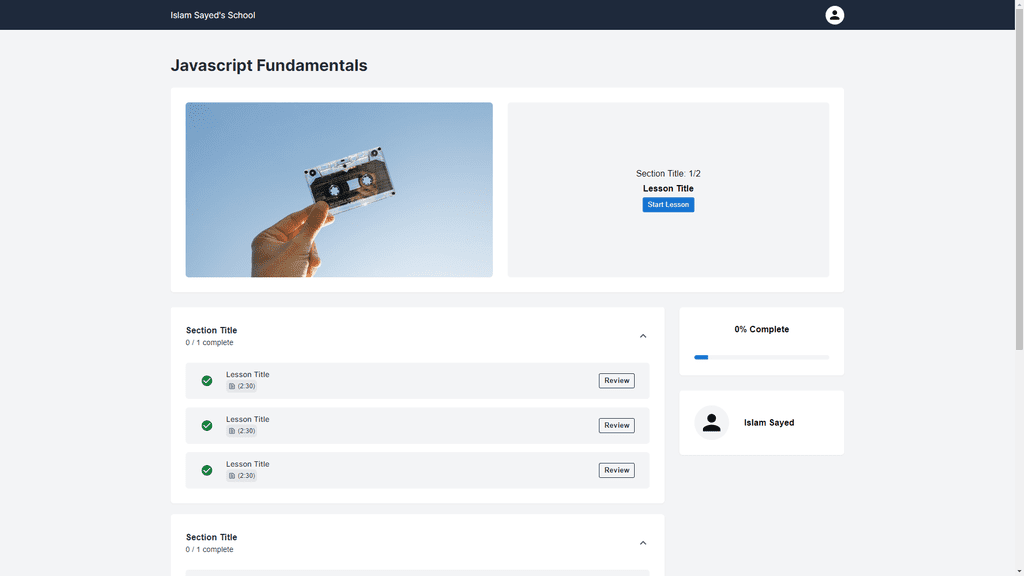Review the second lesson
The image size is (1024, 576).
616,425
